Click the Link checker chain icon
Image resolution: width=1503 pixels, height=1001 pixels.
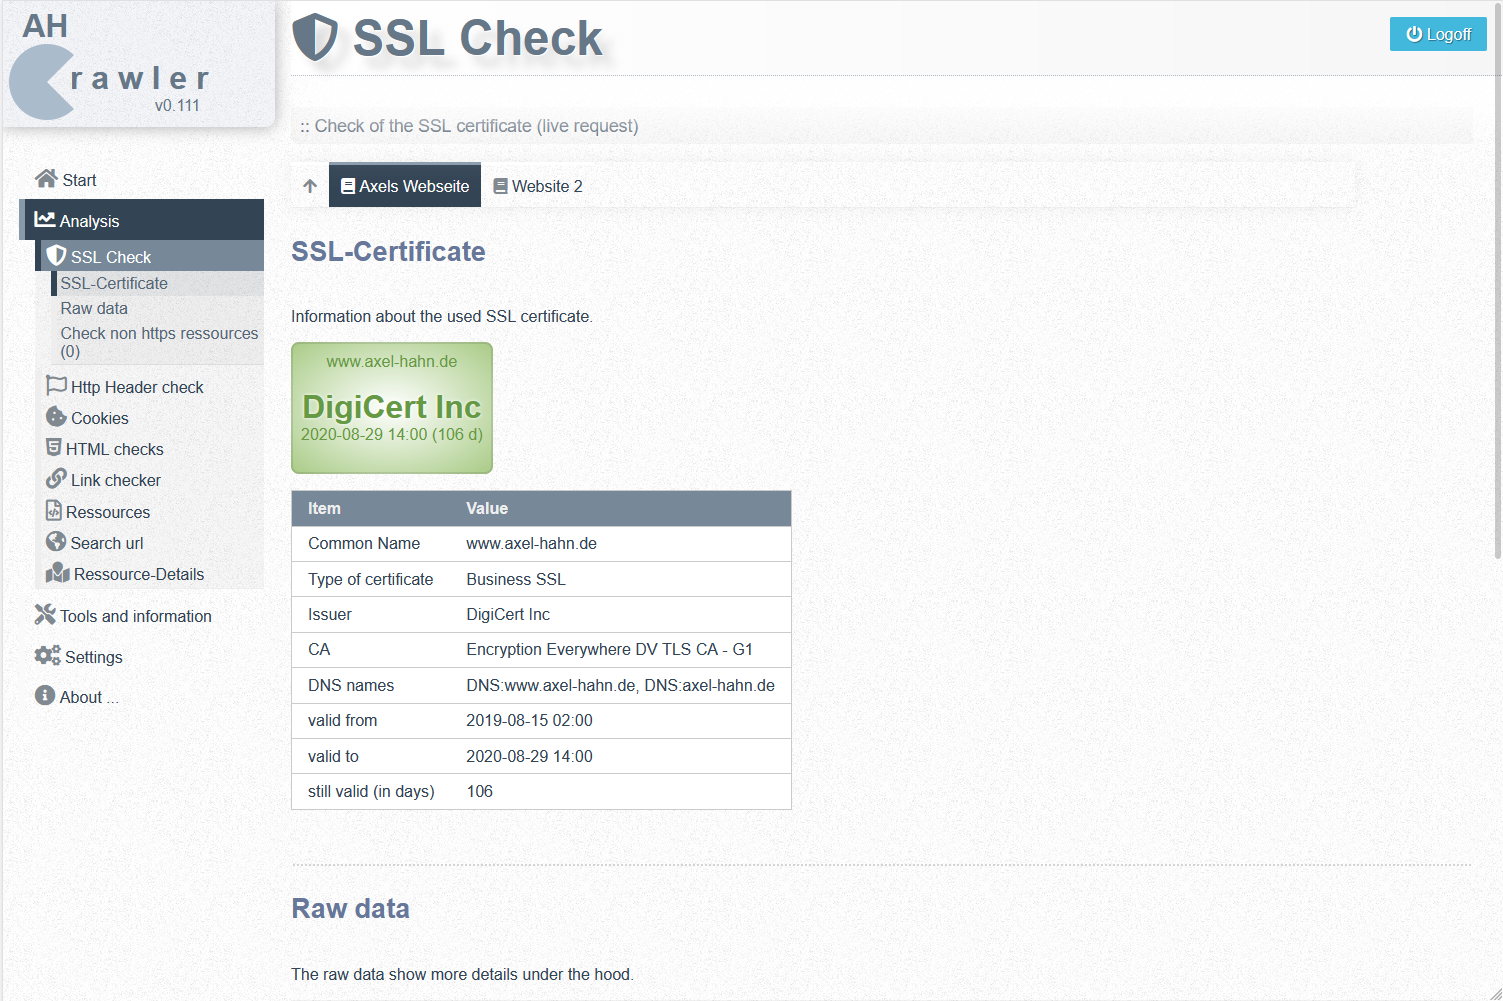pyautogui.click(x=56, y=479)
